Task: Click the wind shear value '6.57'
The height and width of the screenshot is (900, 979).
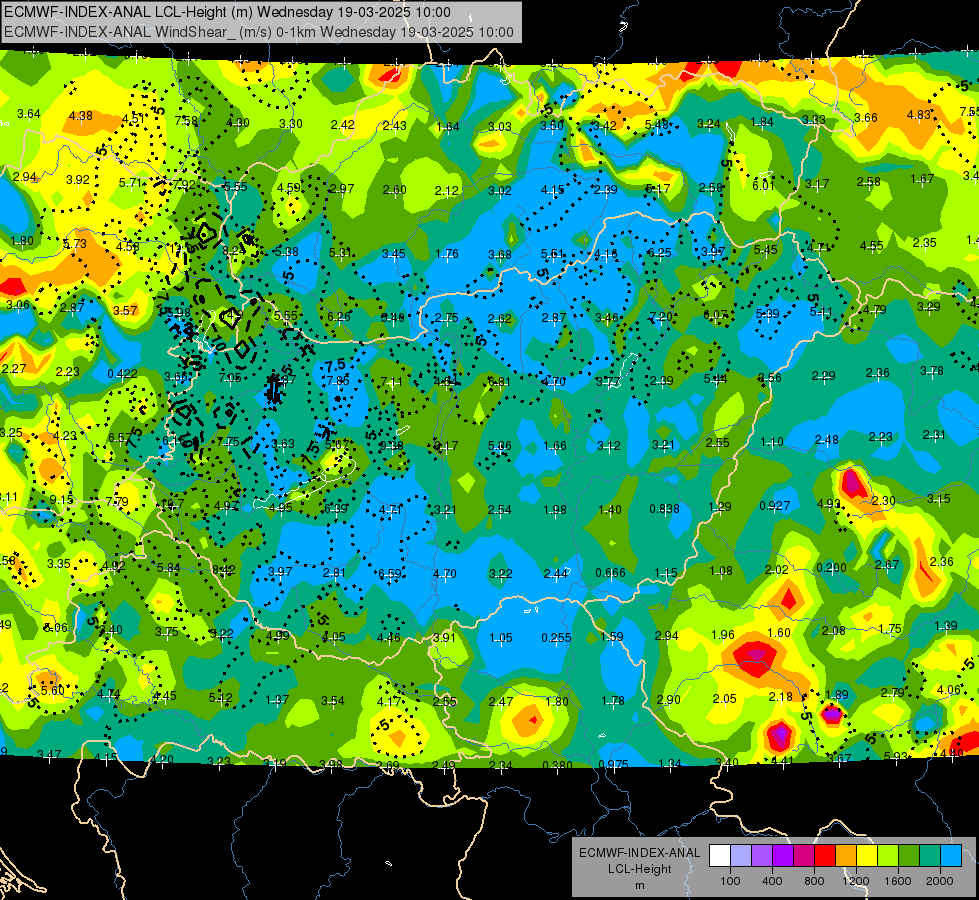Action: (120, 438)
